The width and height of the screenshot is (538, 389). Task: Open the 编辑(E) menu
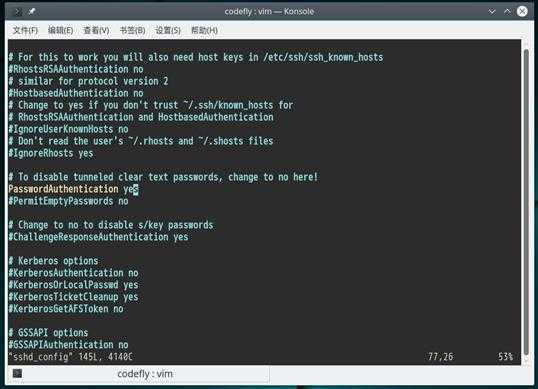[60, 30]
